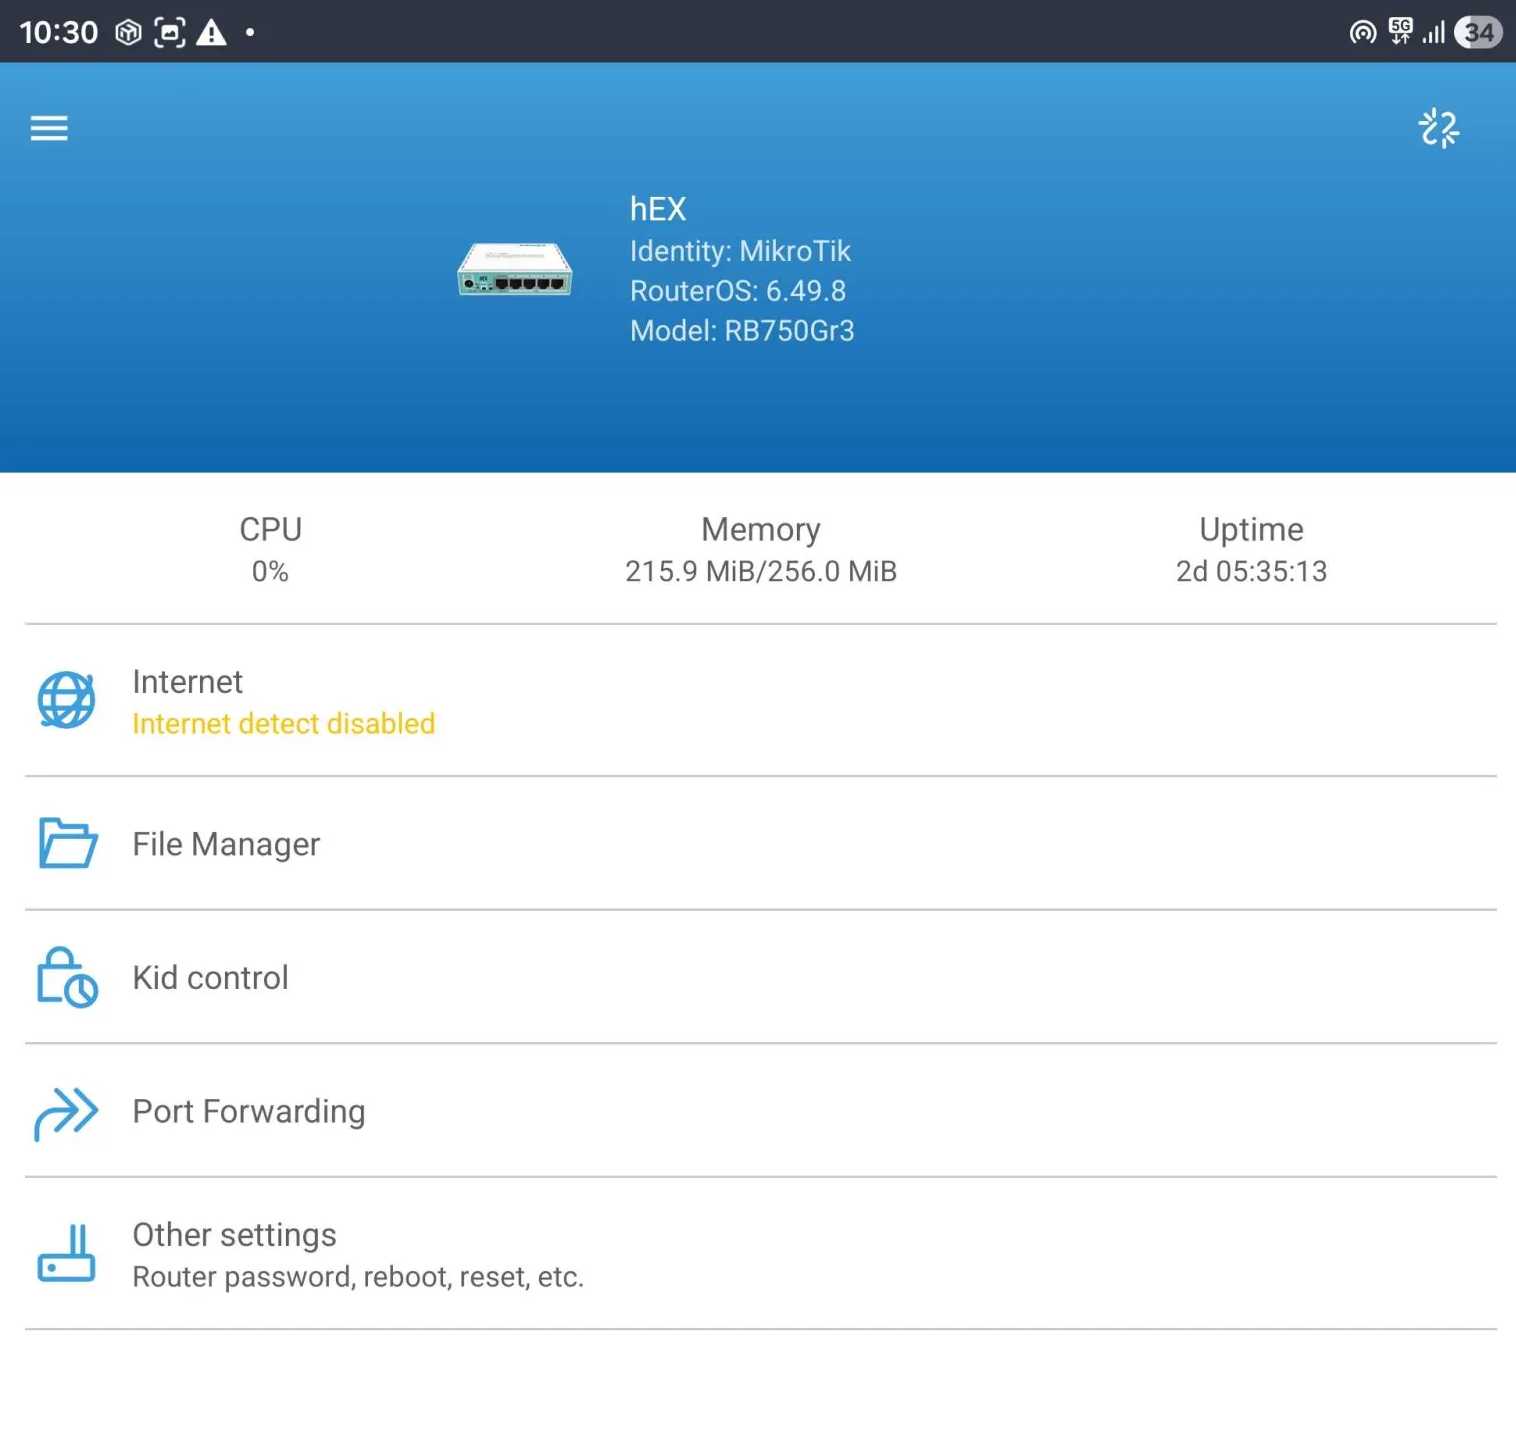Image resolution: width=1516 pixels, height=1435 pixels.
Task: Tap the globe Internet icon
Action: tap(66, 700)
